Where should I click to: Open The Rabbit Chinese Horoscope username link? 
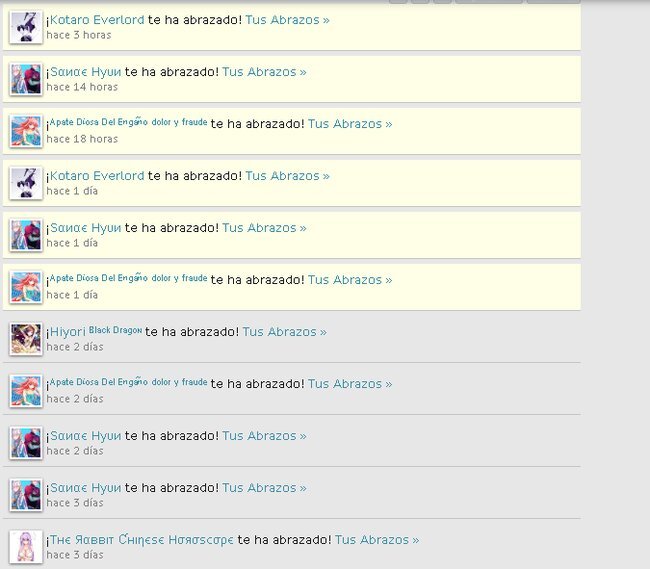[x=142, y=540]
